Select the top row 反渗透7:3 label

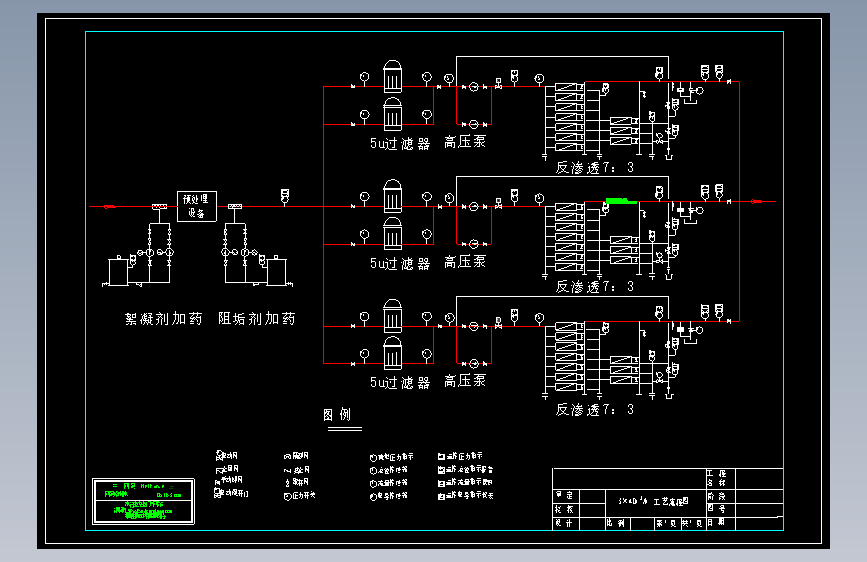tap(594, 168)
